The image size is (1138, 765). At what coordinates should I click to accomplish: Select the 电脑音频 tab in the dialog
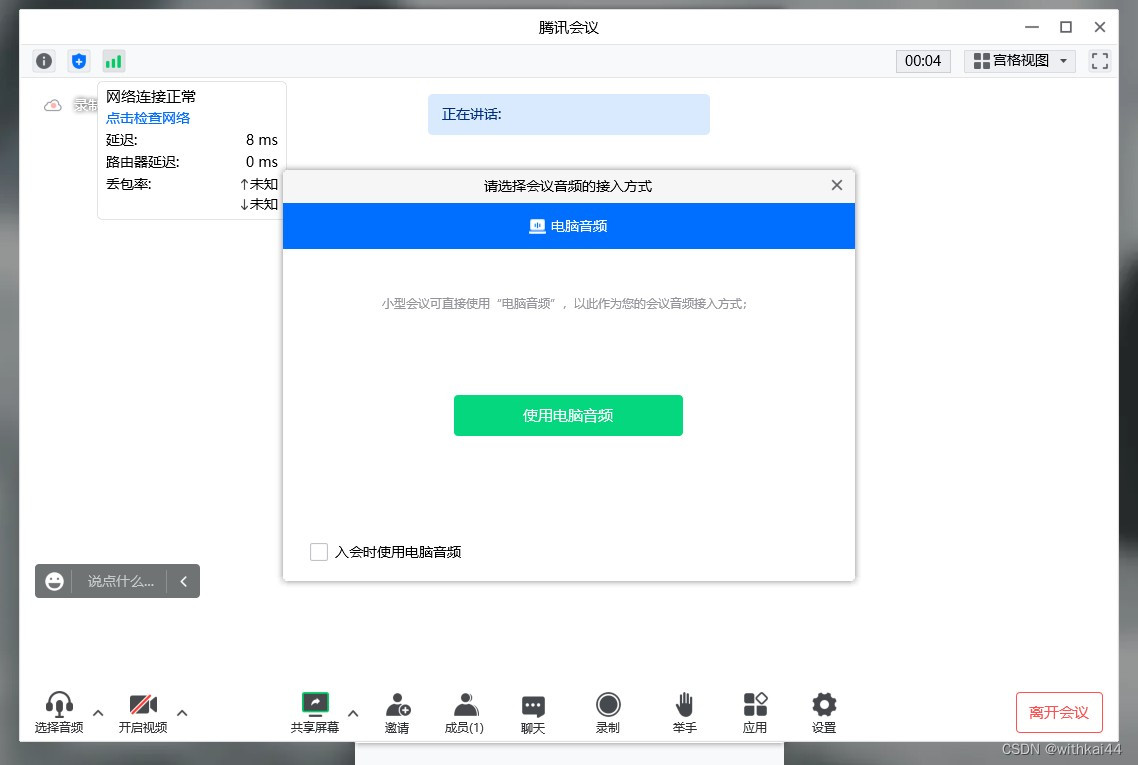[568, 226]
